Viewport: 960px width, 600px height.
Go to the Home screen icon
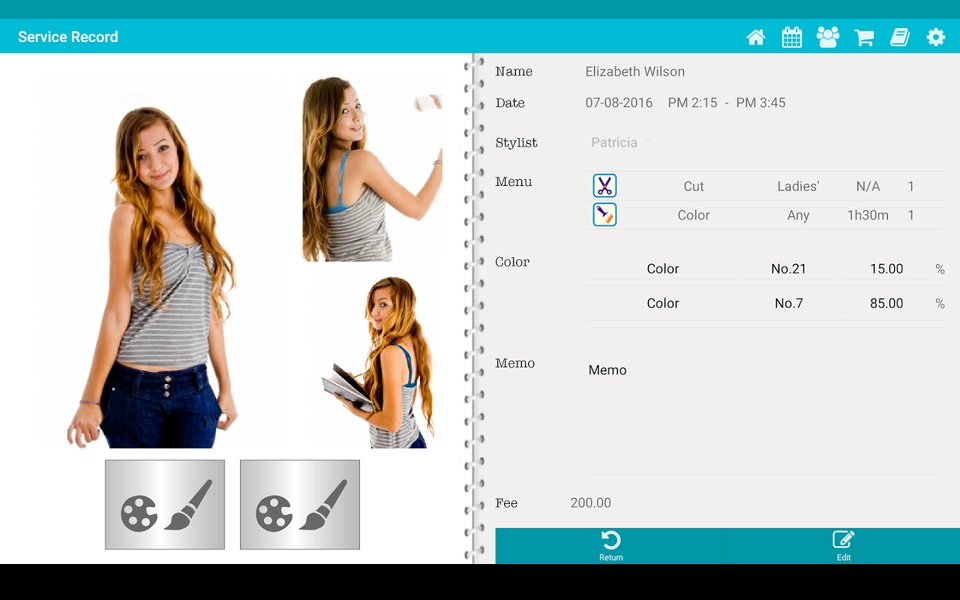click(756, 37)
